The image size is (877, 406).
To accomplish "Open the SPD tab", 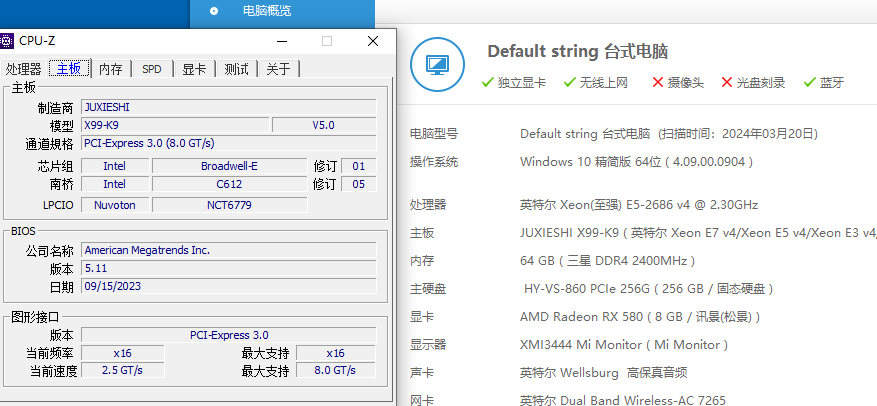I will 152,69.
